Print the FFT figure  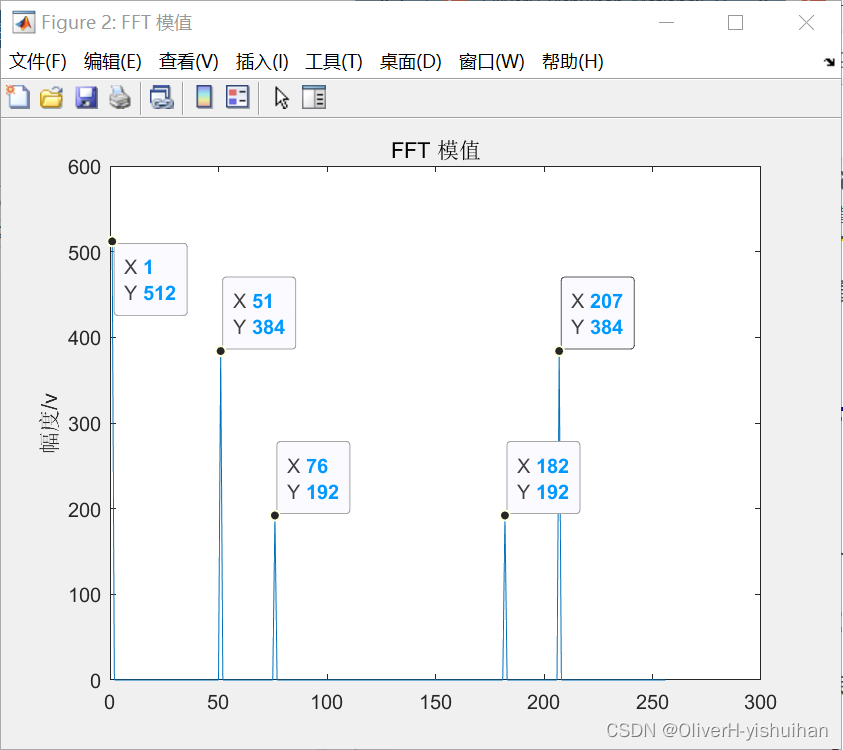coord(119,97)
